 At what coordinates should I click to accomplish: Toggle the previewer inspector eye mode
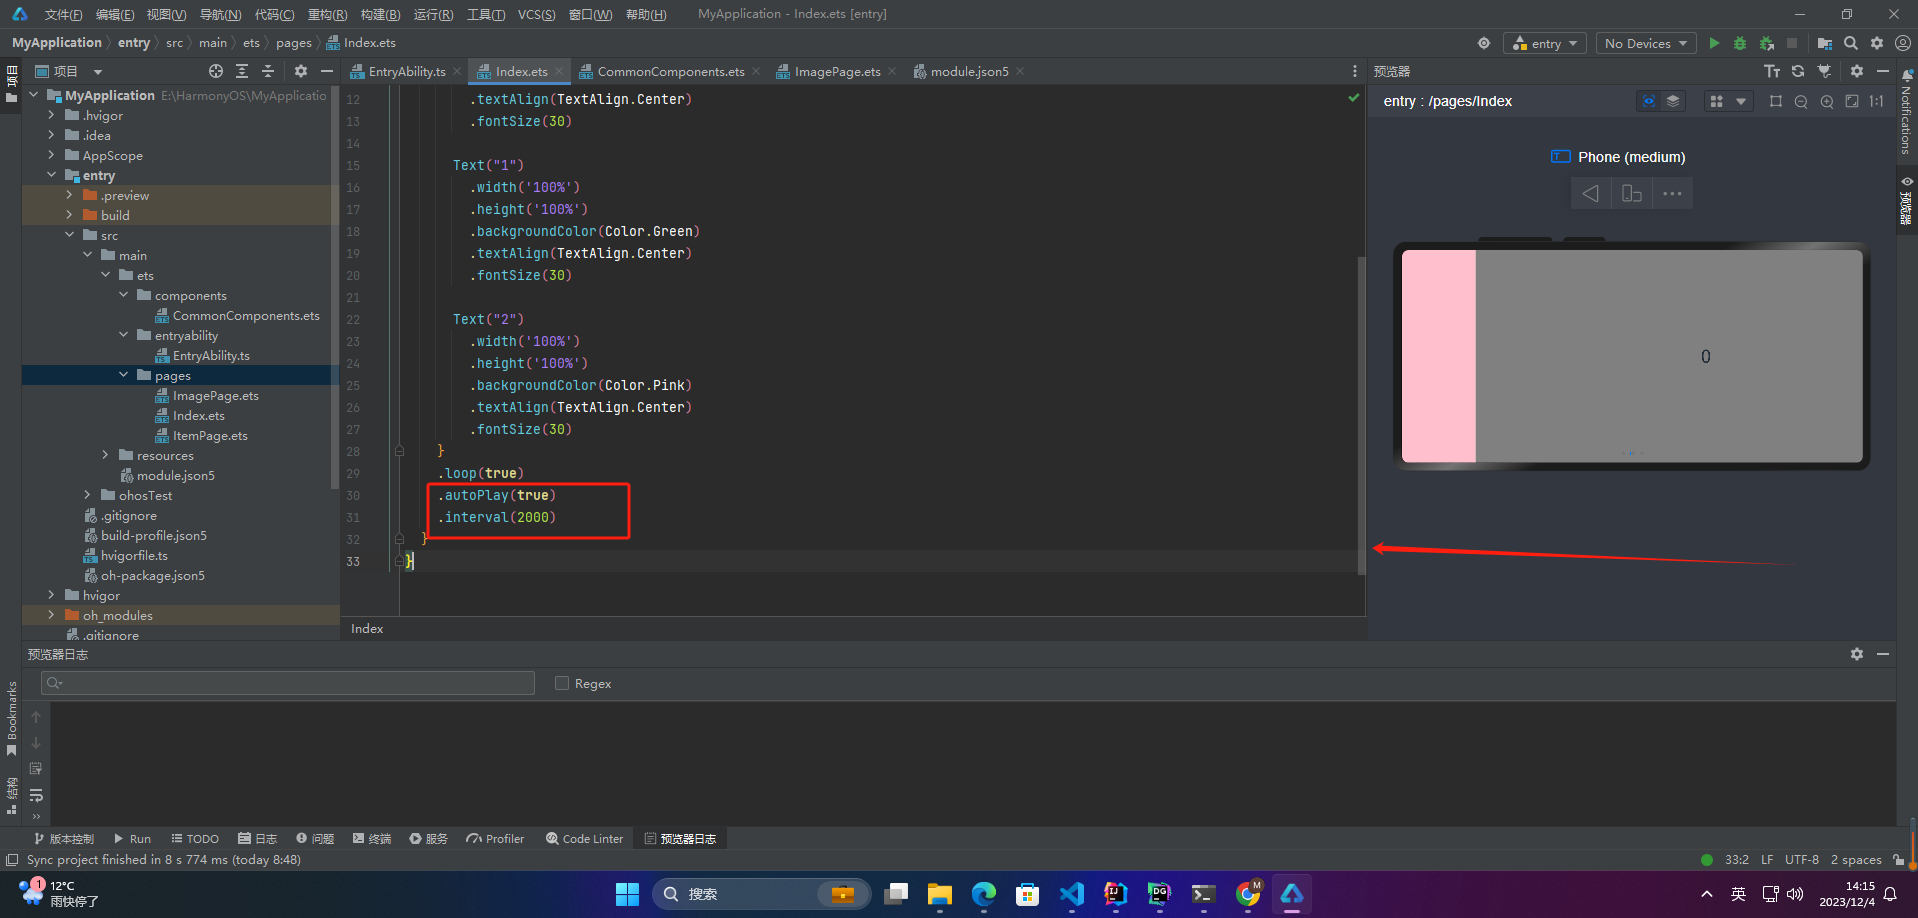click(1648, 101)
